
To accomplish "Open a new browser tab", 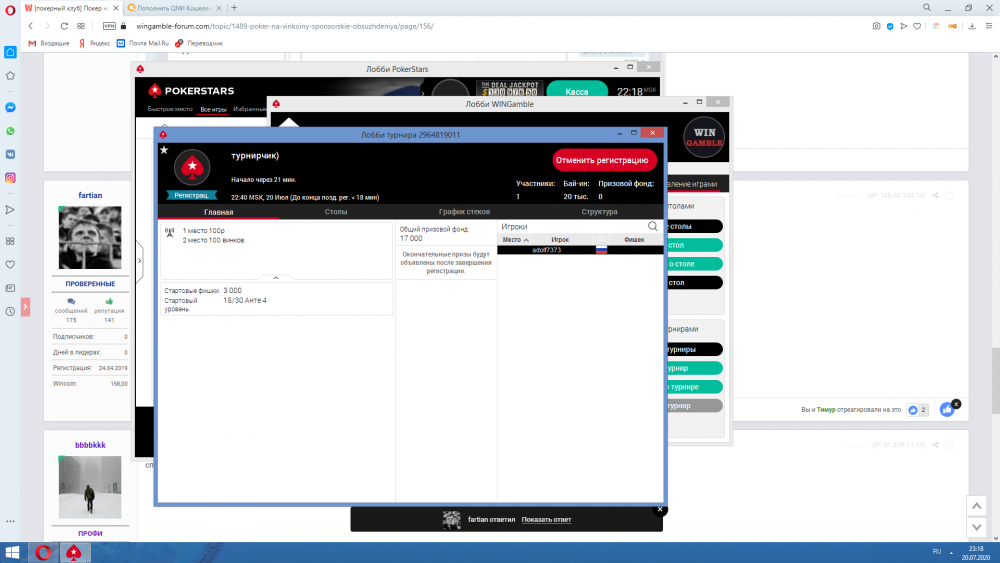I will coord(234,8).
